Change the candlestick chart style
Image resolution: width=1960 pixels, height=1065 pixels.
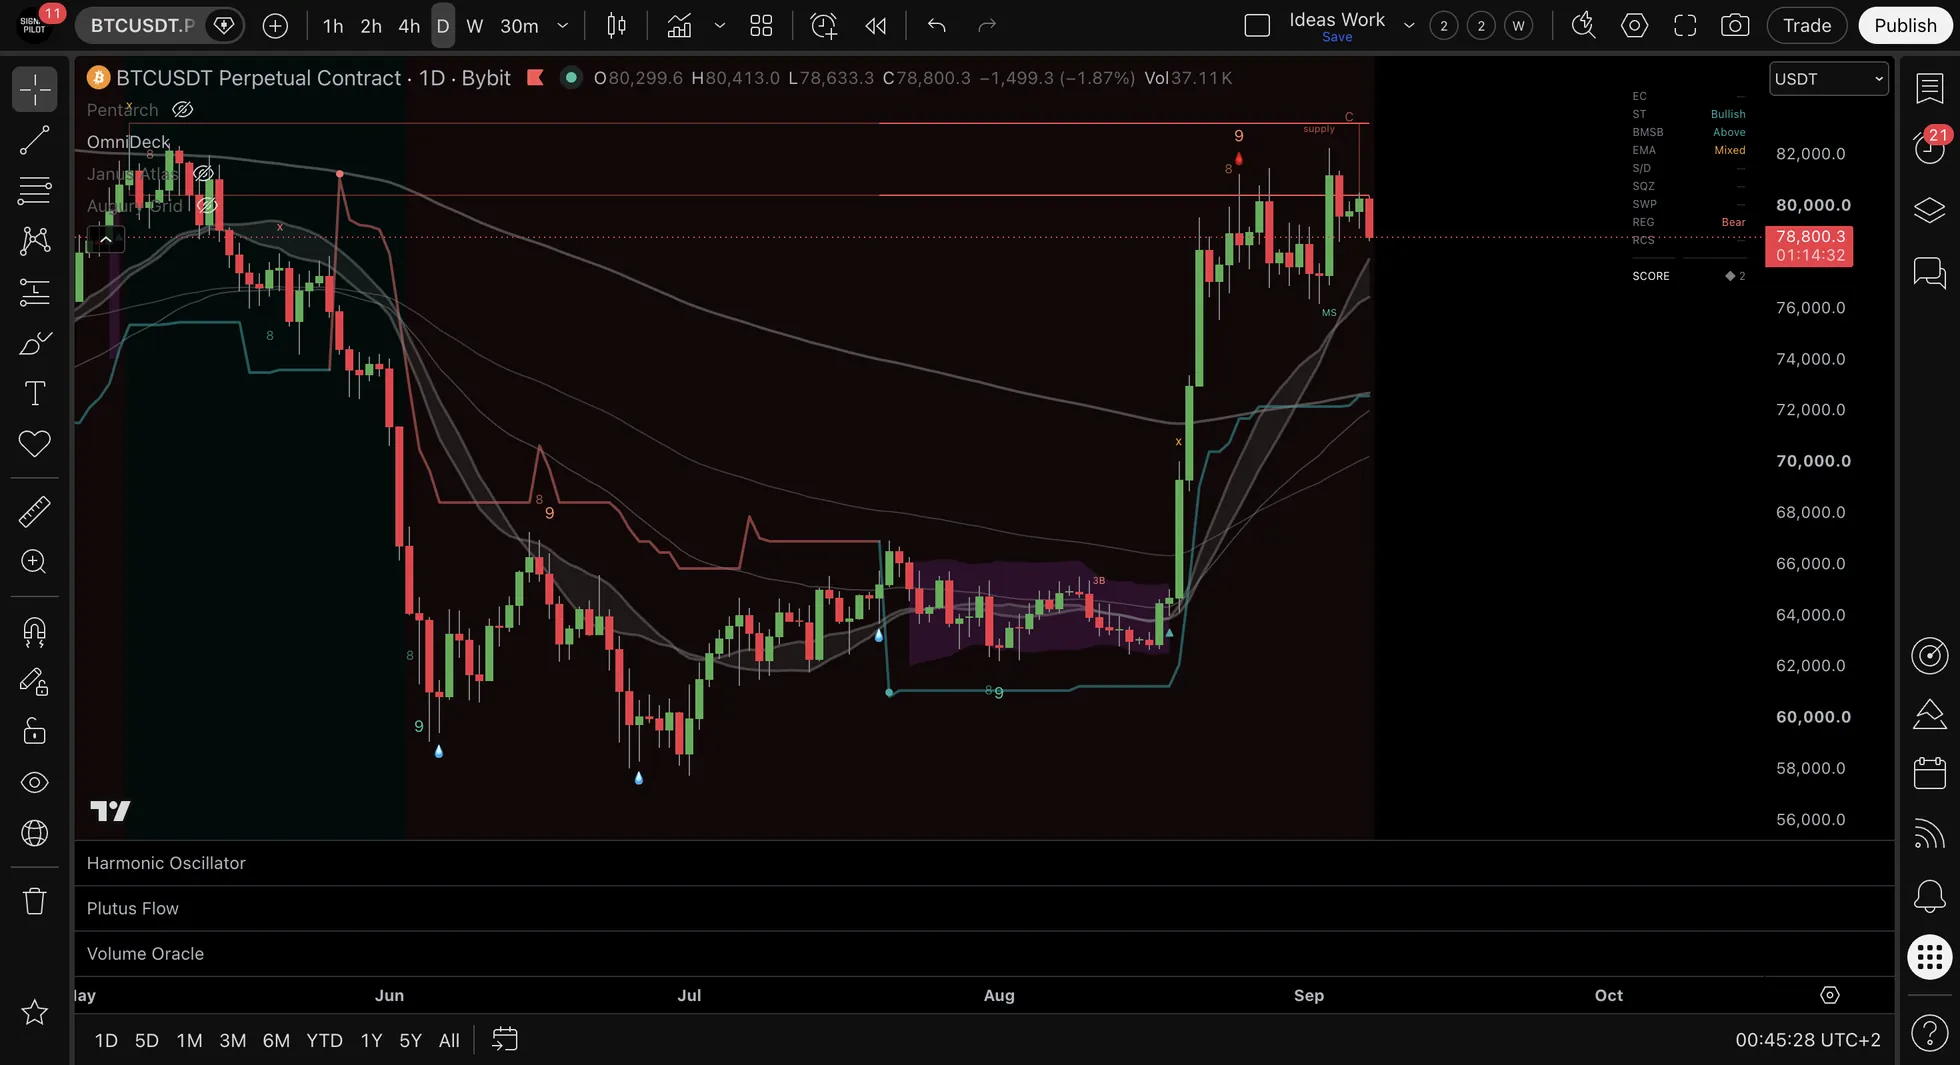(617, 26)
